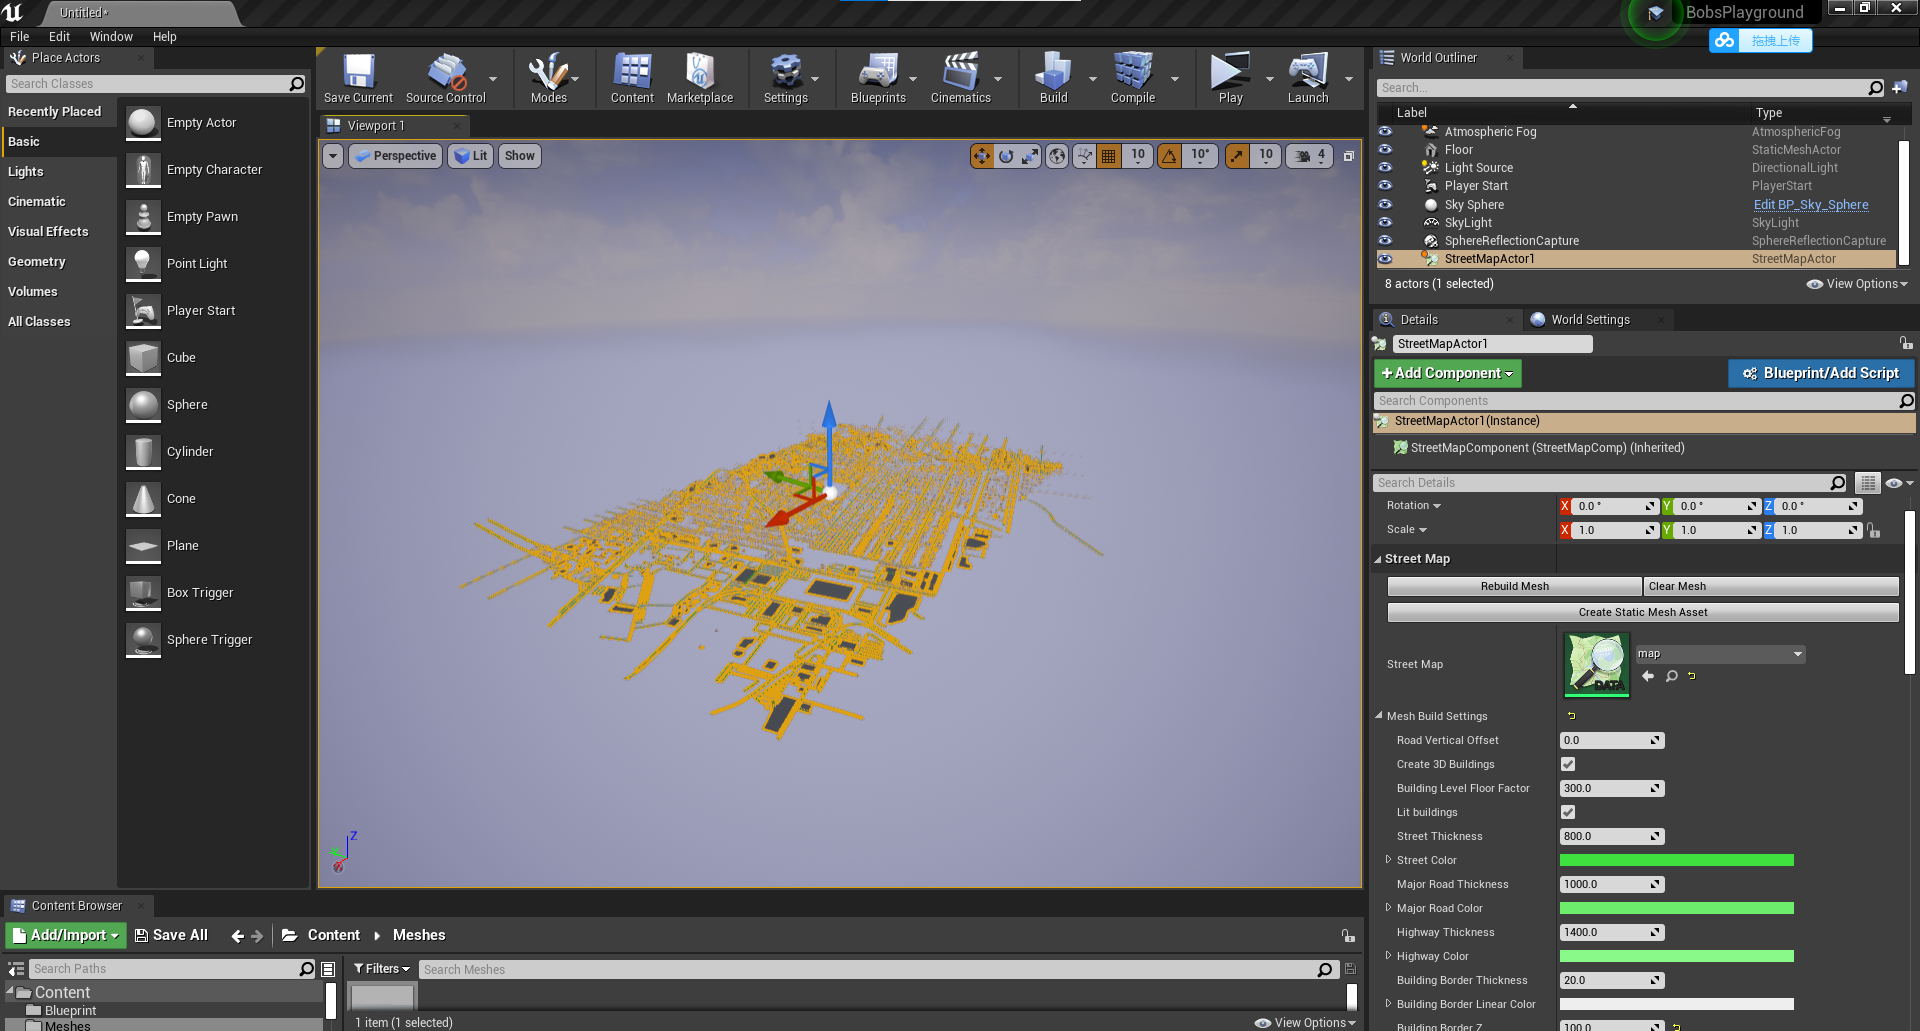This screenshot has width=1920, height=1031.
Task: Click the Rebuild Mesh button
Action: coord(1513,586)
